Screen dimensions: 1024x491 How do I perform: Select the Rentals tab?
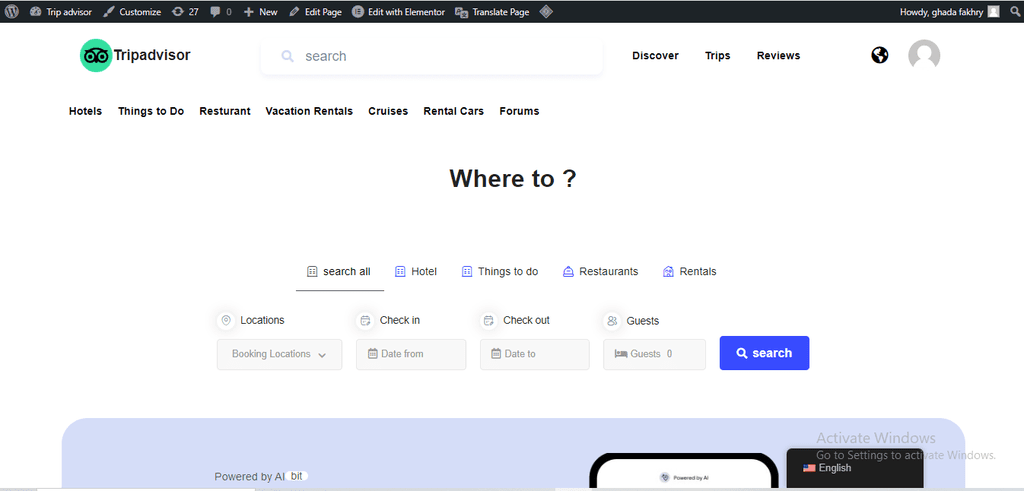[690, 272]
